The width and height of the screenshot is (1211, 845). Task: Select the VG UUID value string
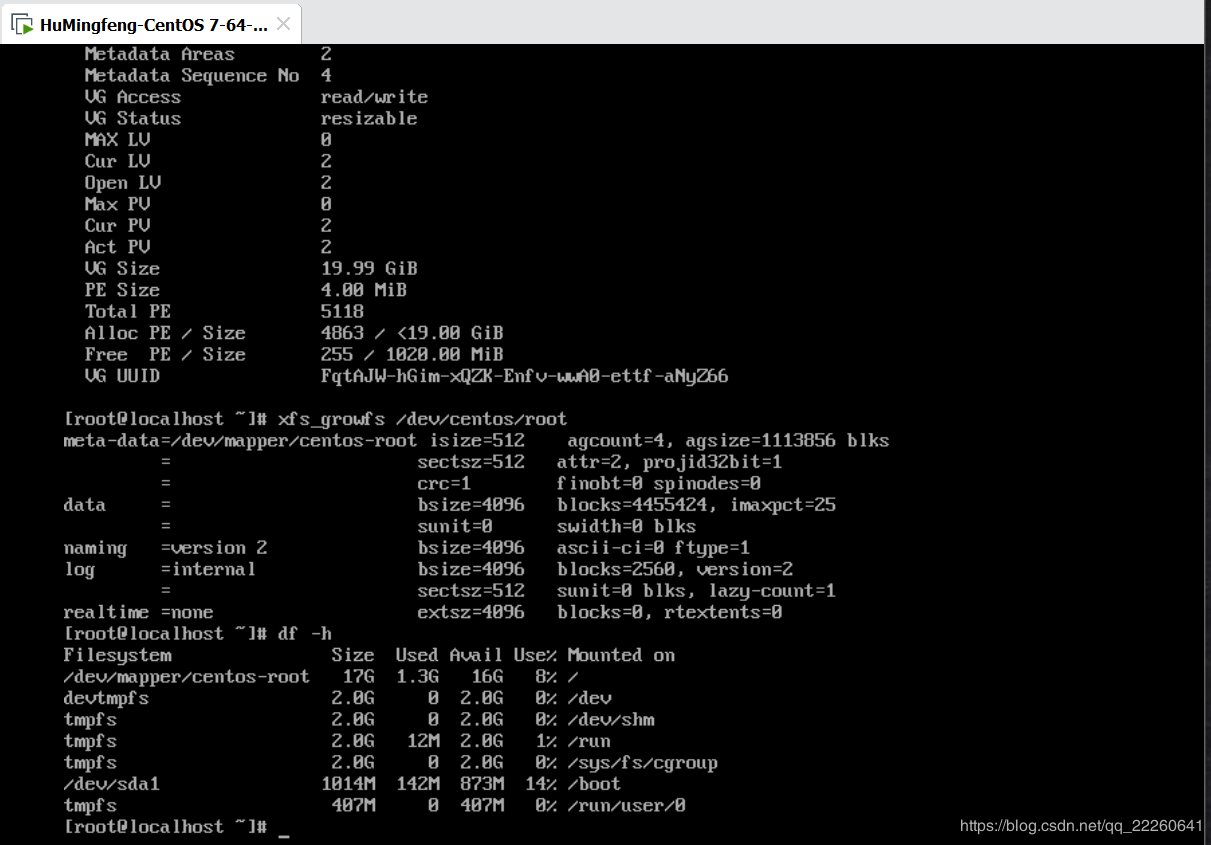click(x=524, y=377)
